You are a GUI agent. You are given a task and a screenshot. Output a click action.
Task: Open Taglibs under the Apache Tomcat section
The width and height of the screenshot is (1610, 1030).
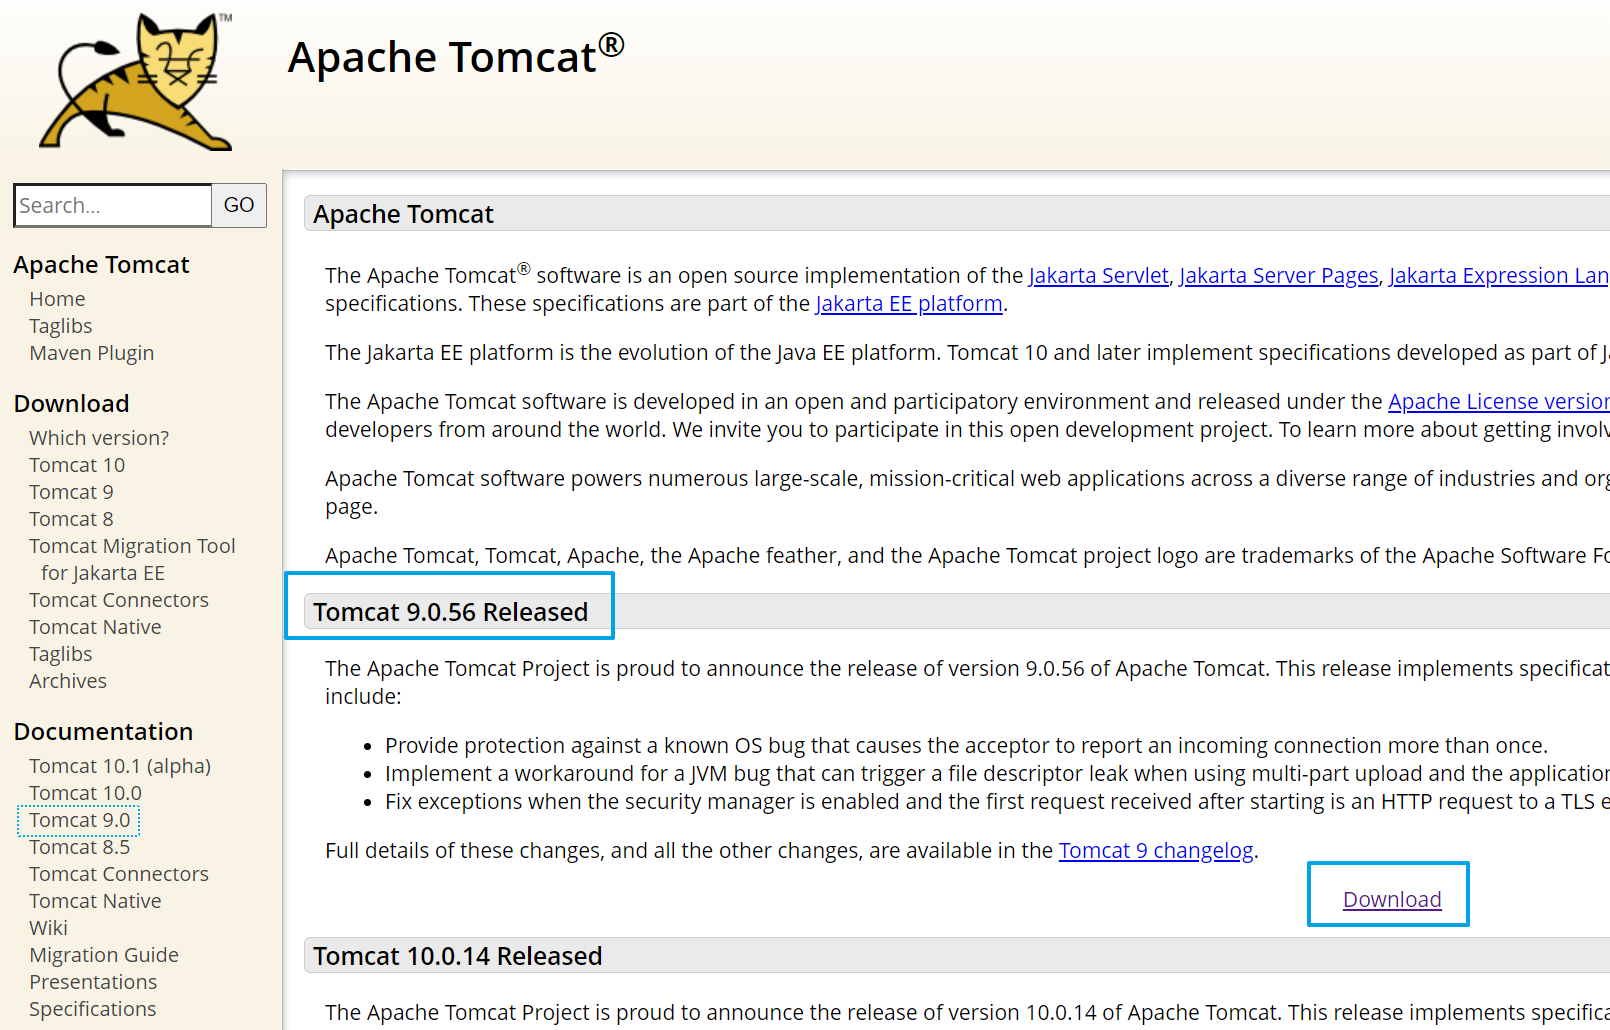60,326
